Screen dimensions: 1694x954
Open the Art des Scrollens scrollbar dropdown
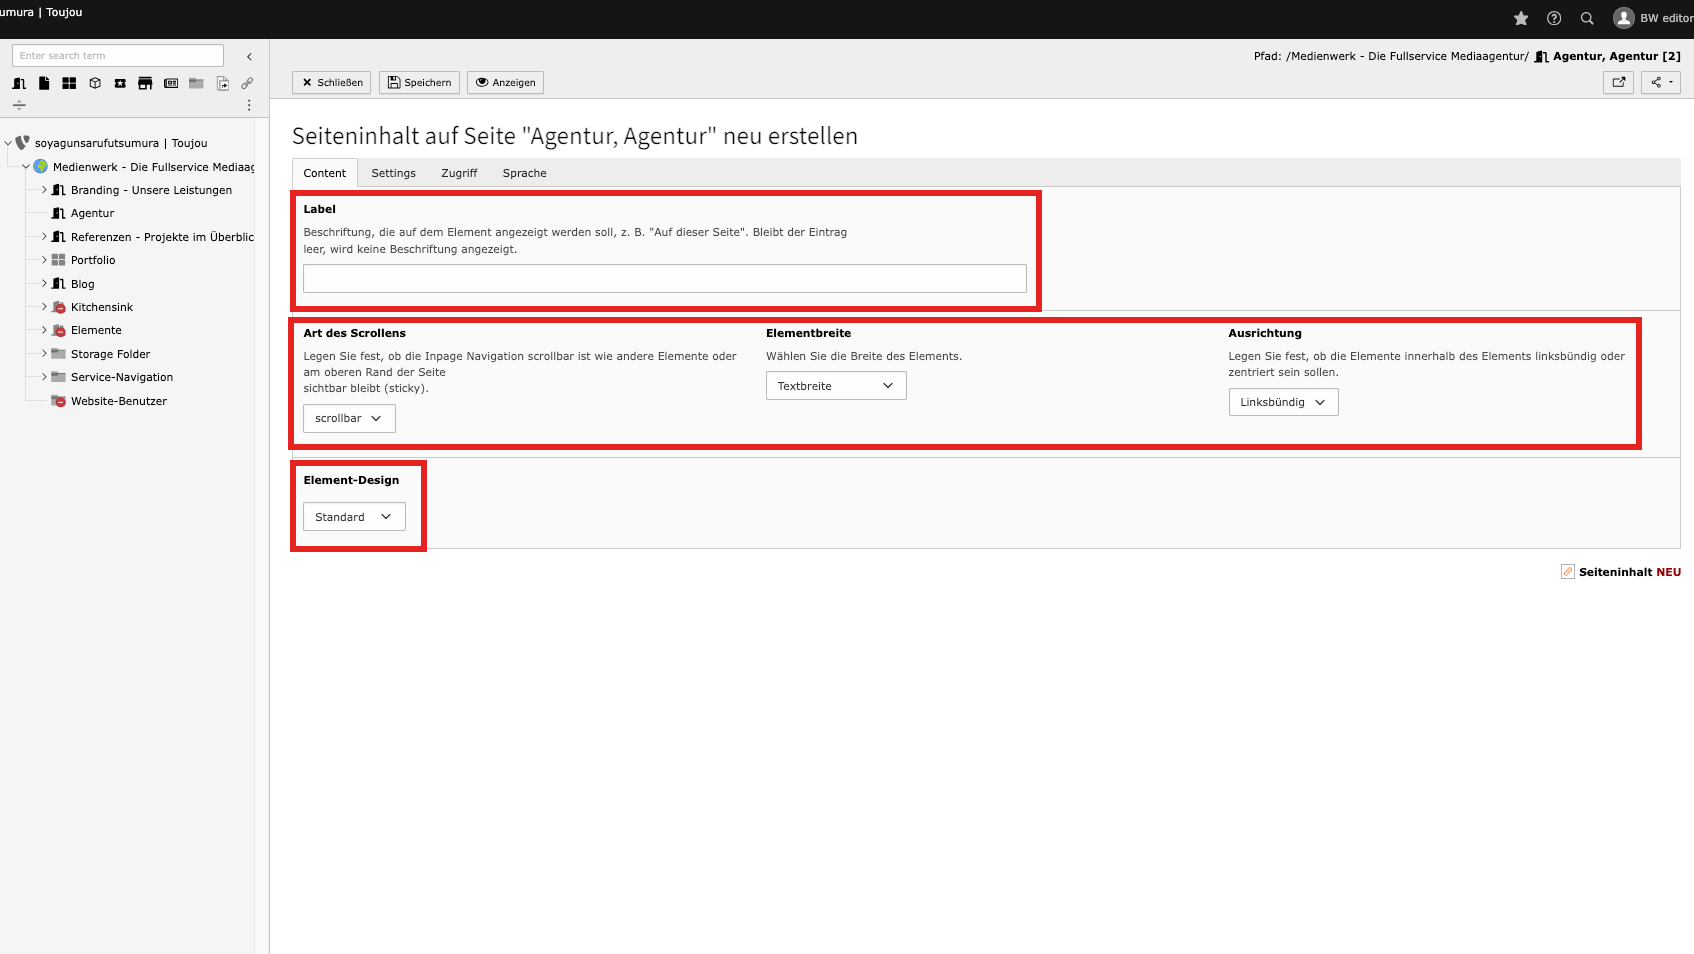[x=349, y=418]
